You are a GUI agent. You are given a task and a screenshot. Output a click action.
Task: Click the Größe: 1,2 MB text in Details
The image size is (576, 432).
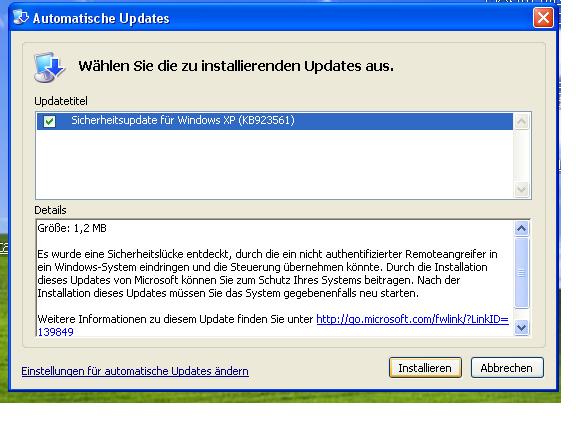point(72,228)
